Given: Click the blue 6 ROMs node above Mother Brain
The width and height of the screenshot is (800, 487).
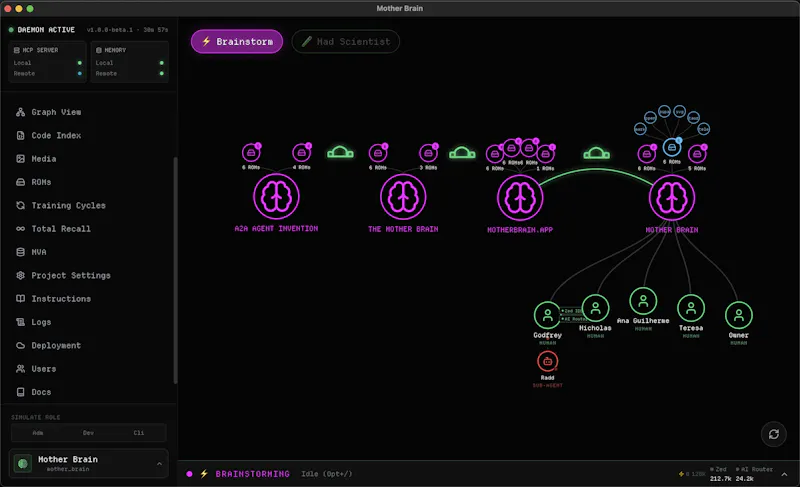Looking at the screenshot, I should (672, 148).
